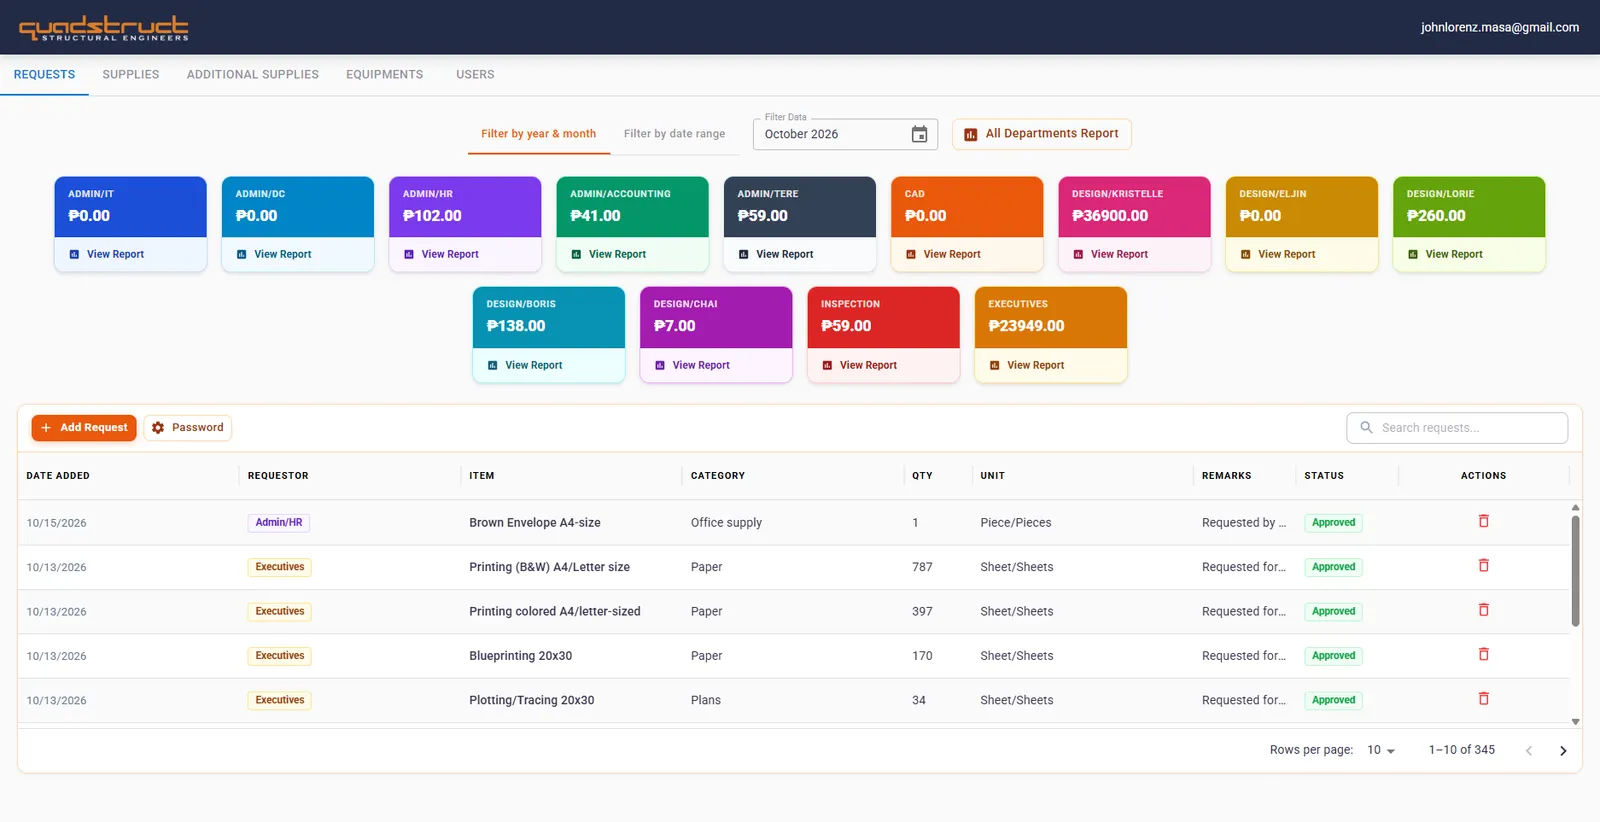
Task: Click report icon on DESIGN/KRISTELLE card
Action: pos(1078,255)
